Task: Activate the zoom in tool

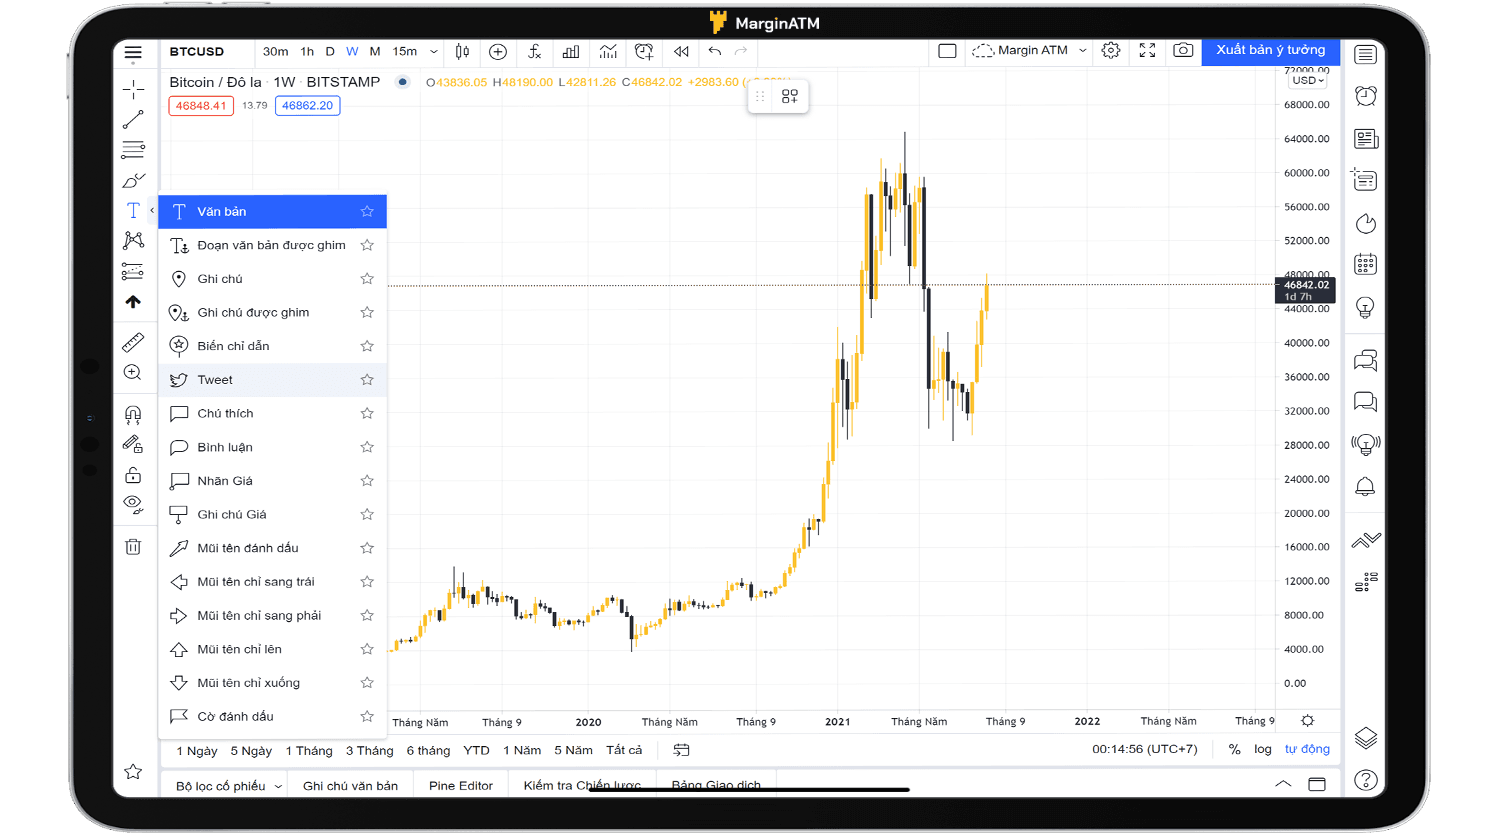Action: click(133, 373)
